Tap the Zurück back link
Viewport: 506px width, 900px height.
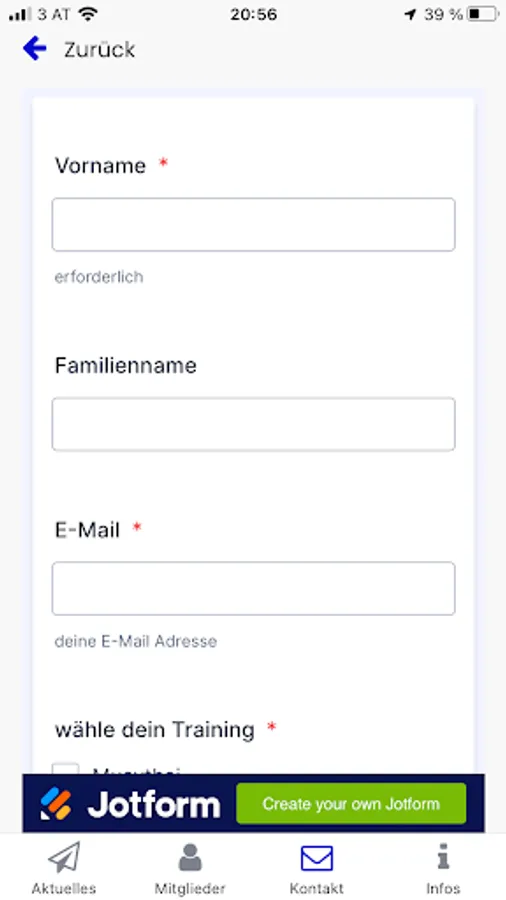pos(99,50)
